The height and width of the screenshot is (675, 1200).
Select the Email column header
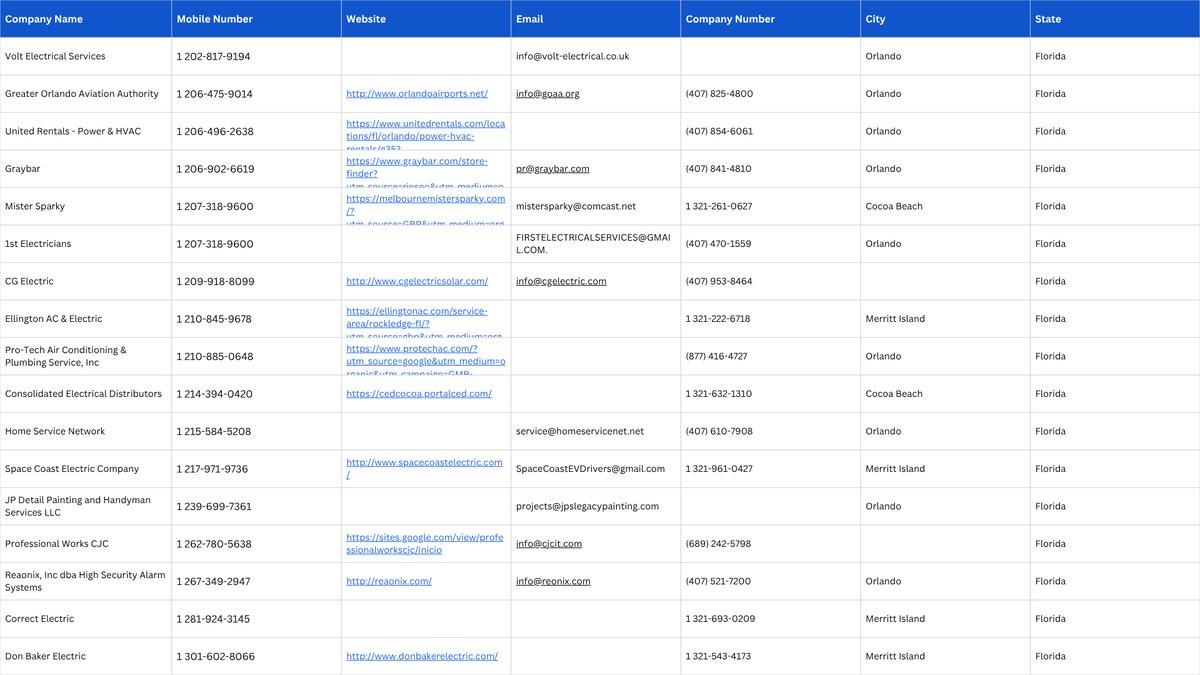click(x=596, y=19)
